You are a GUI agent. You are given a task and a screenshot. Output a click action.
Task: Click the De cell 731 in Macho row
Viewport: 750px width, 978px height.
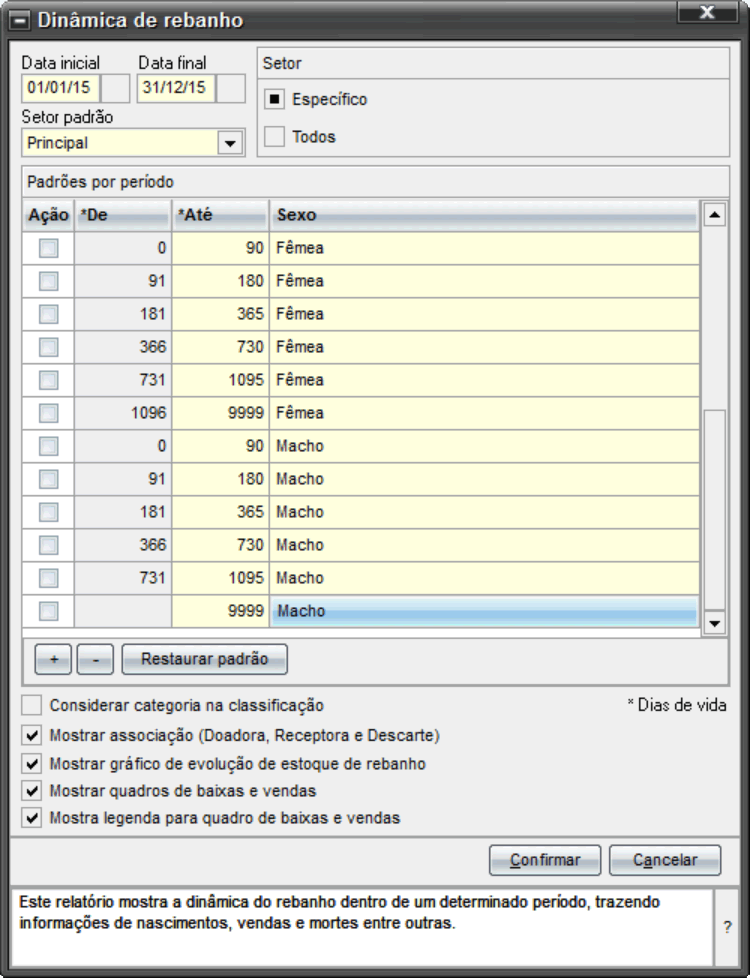[123, 579]
